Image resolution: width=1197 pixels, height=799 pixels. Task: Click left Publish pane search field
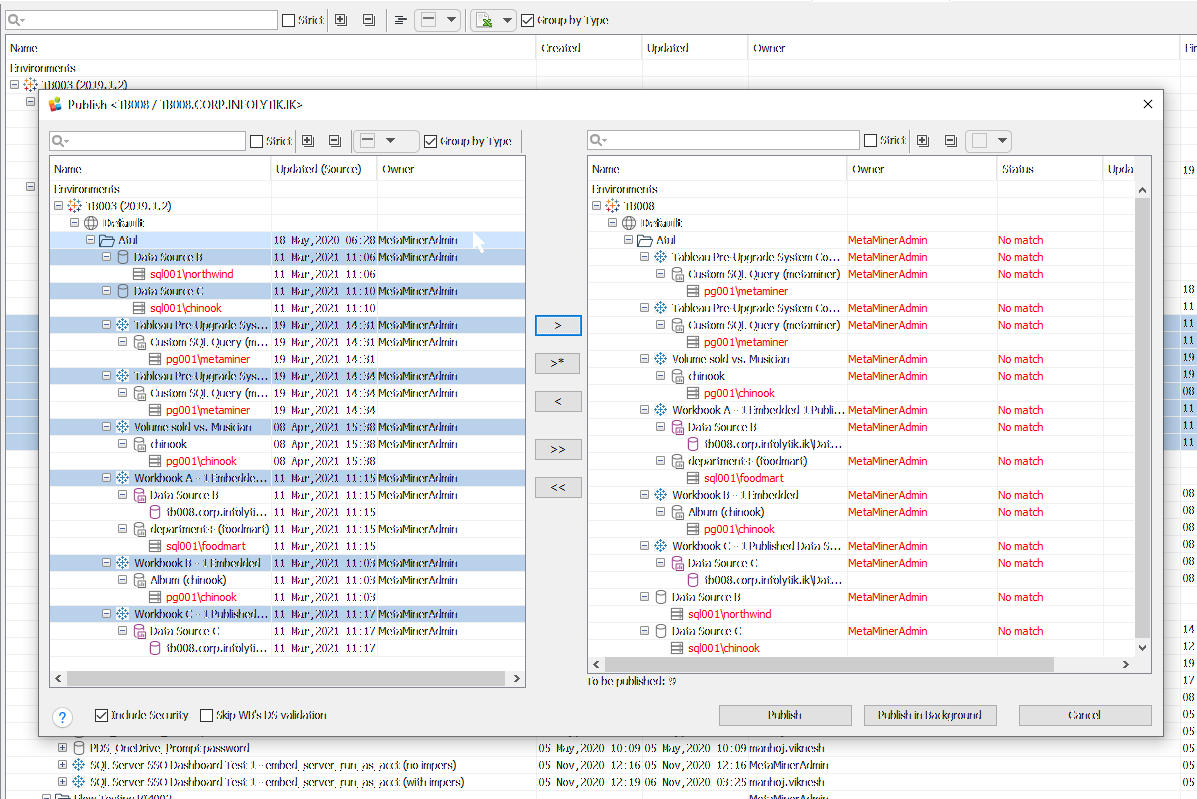coord(148,141)
